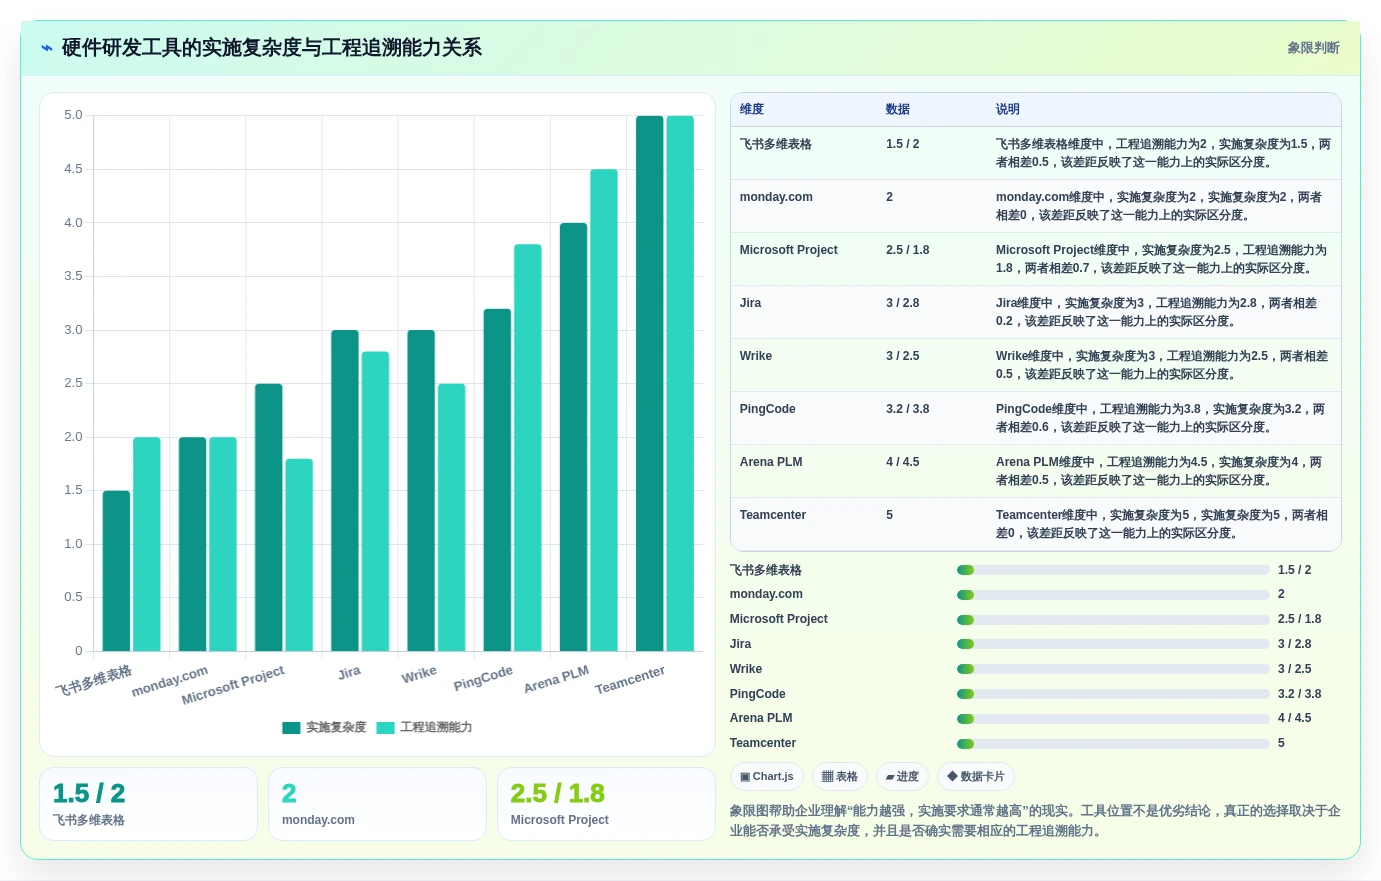Screen dimensions: 1381x881
Task: Select the PingCode table row name
Action: click(768, 409)
